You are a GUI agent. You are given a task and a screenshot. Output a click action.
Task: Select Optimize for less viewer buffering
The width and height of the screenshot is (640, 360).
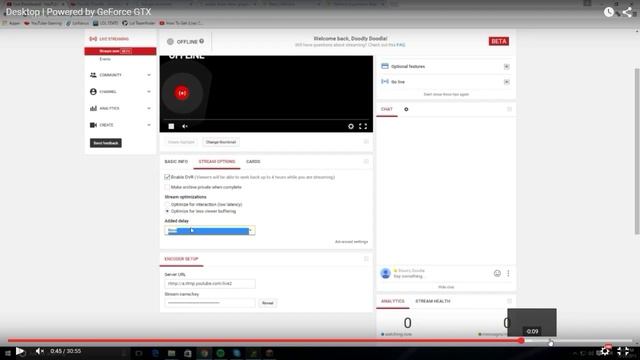[x=167, y=211]
